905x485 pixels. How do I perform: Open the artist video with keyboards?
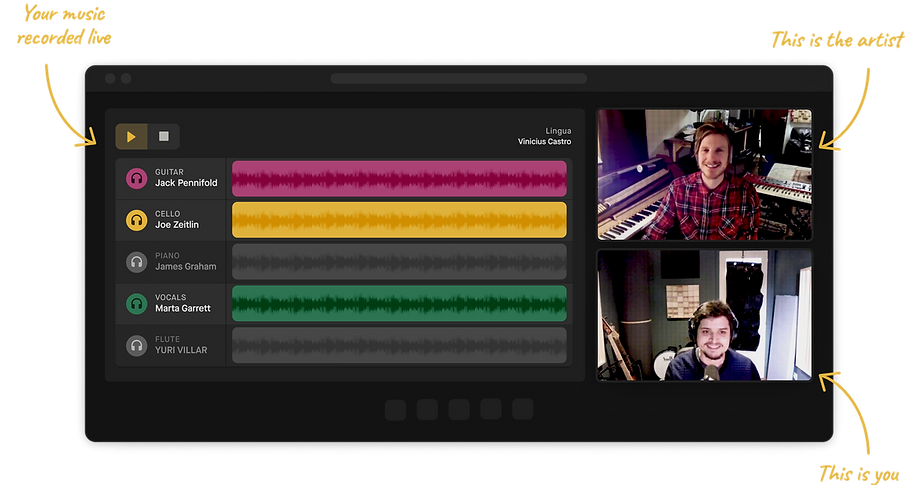coord(704,174)
